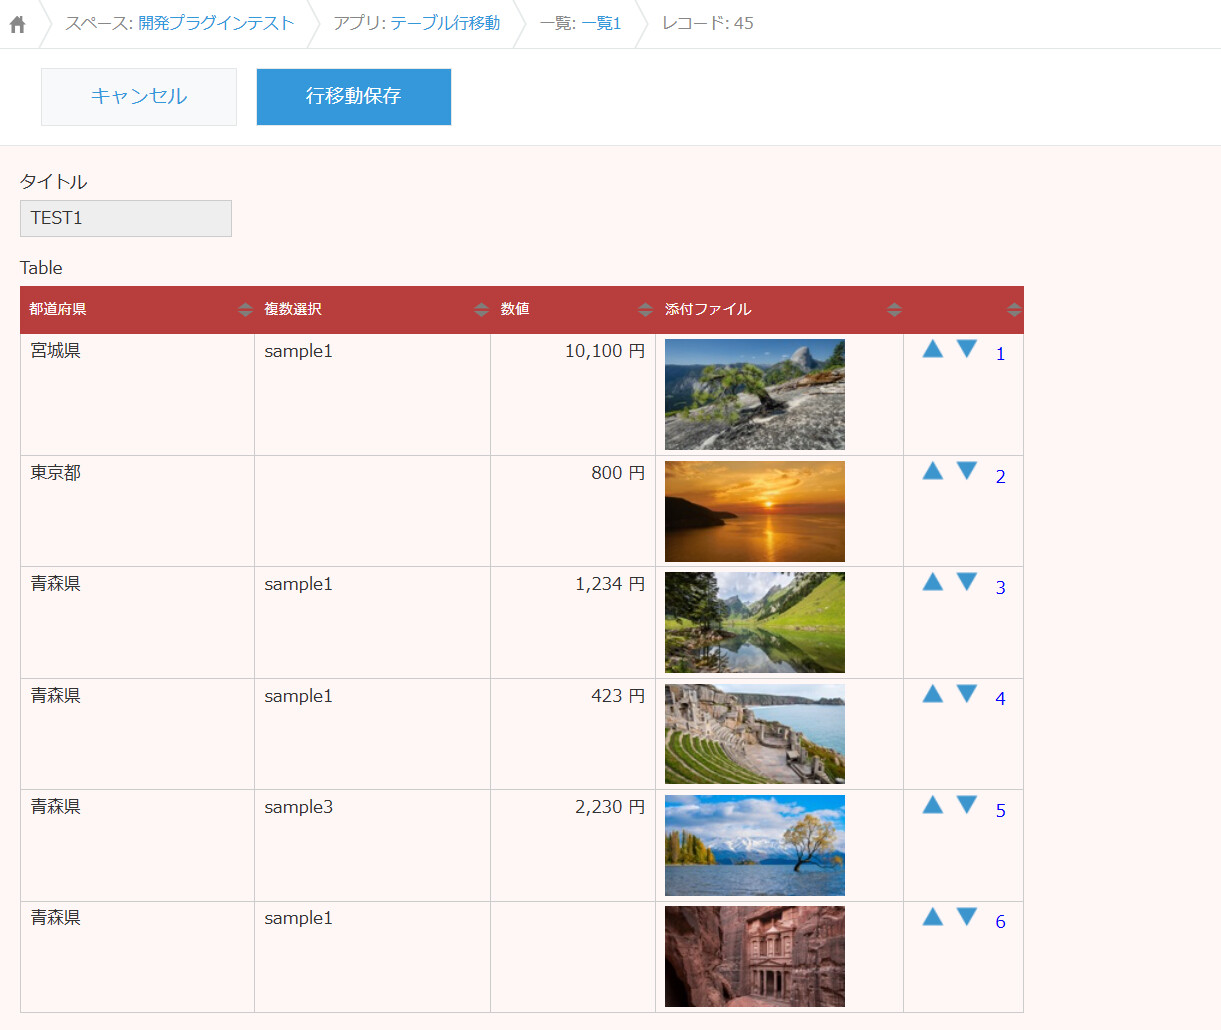Sort table by 都道府県 column

(x=245, y=310)
